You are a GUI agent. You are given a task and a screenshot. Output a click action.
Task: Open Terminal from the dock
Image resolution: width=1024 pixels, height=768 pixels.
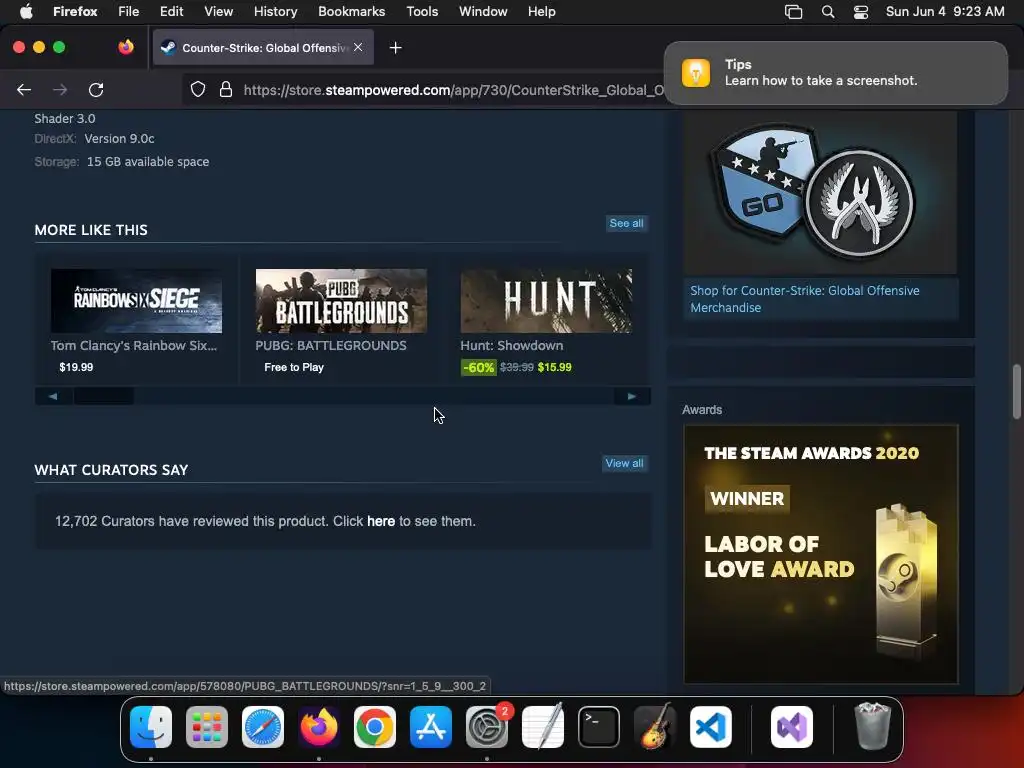coord(599,727)
